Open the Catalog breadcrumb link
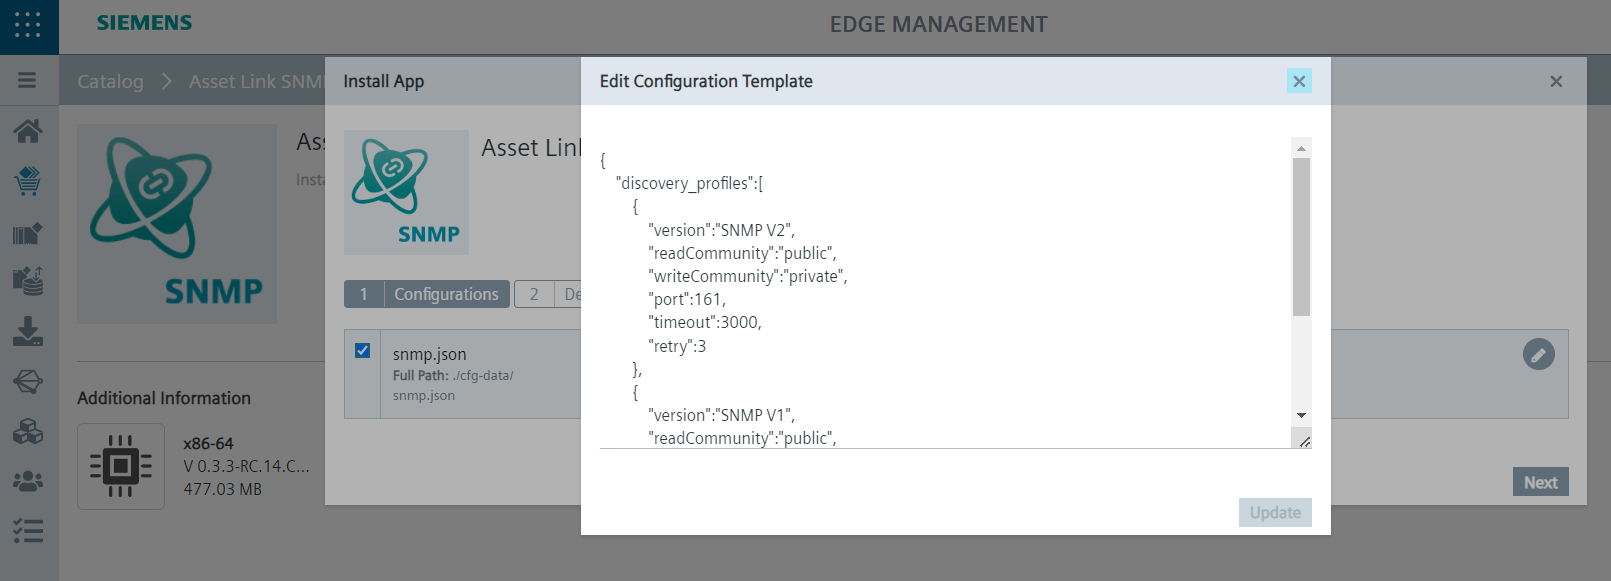 pyautogui.click(x=111, y=81)
